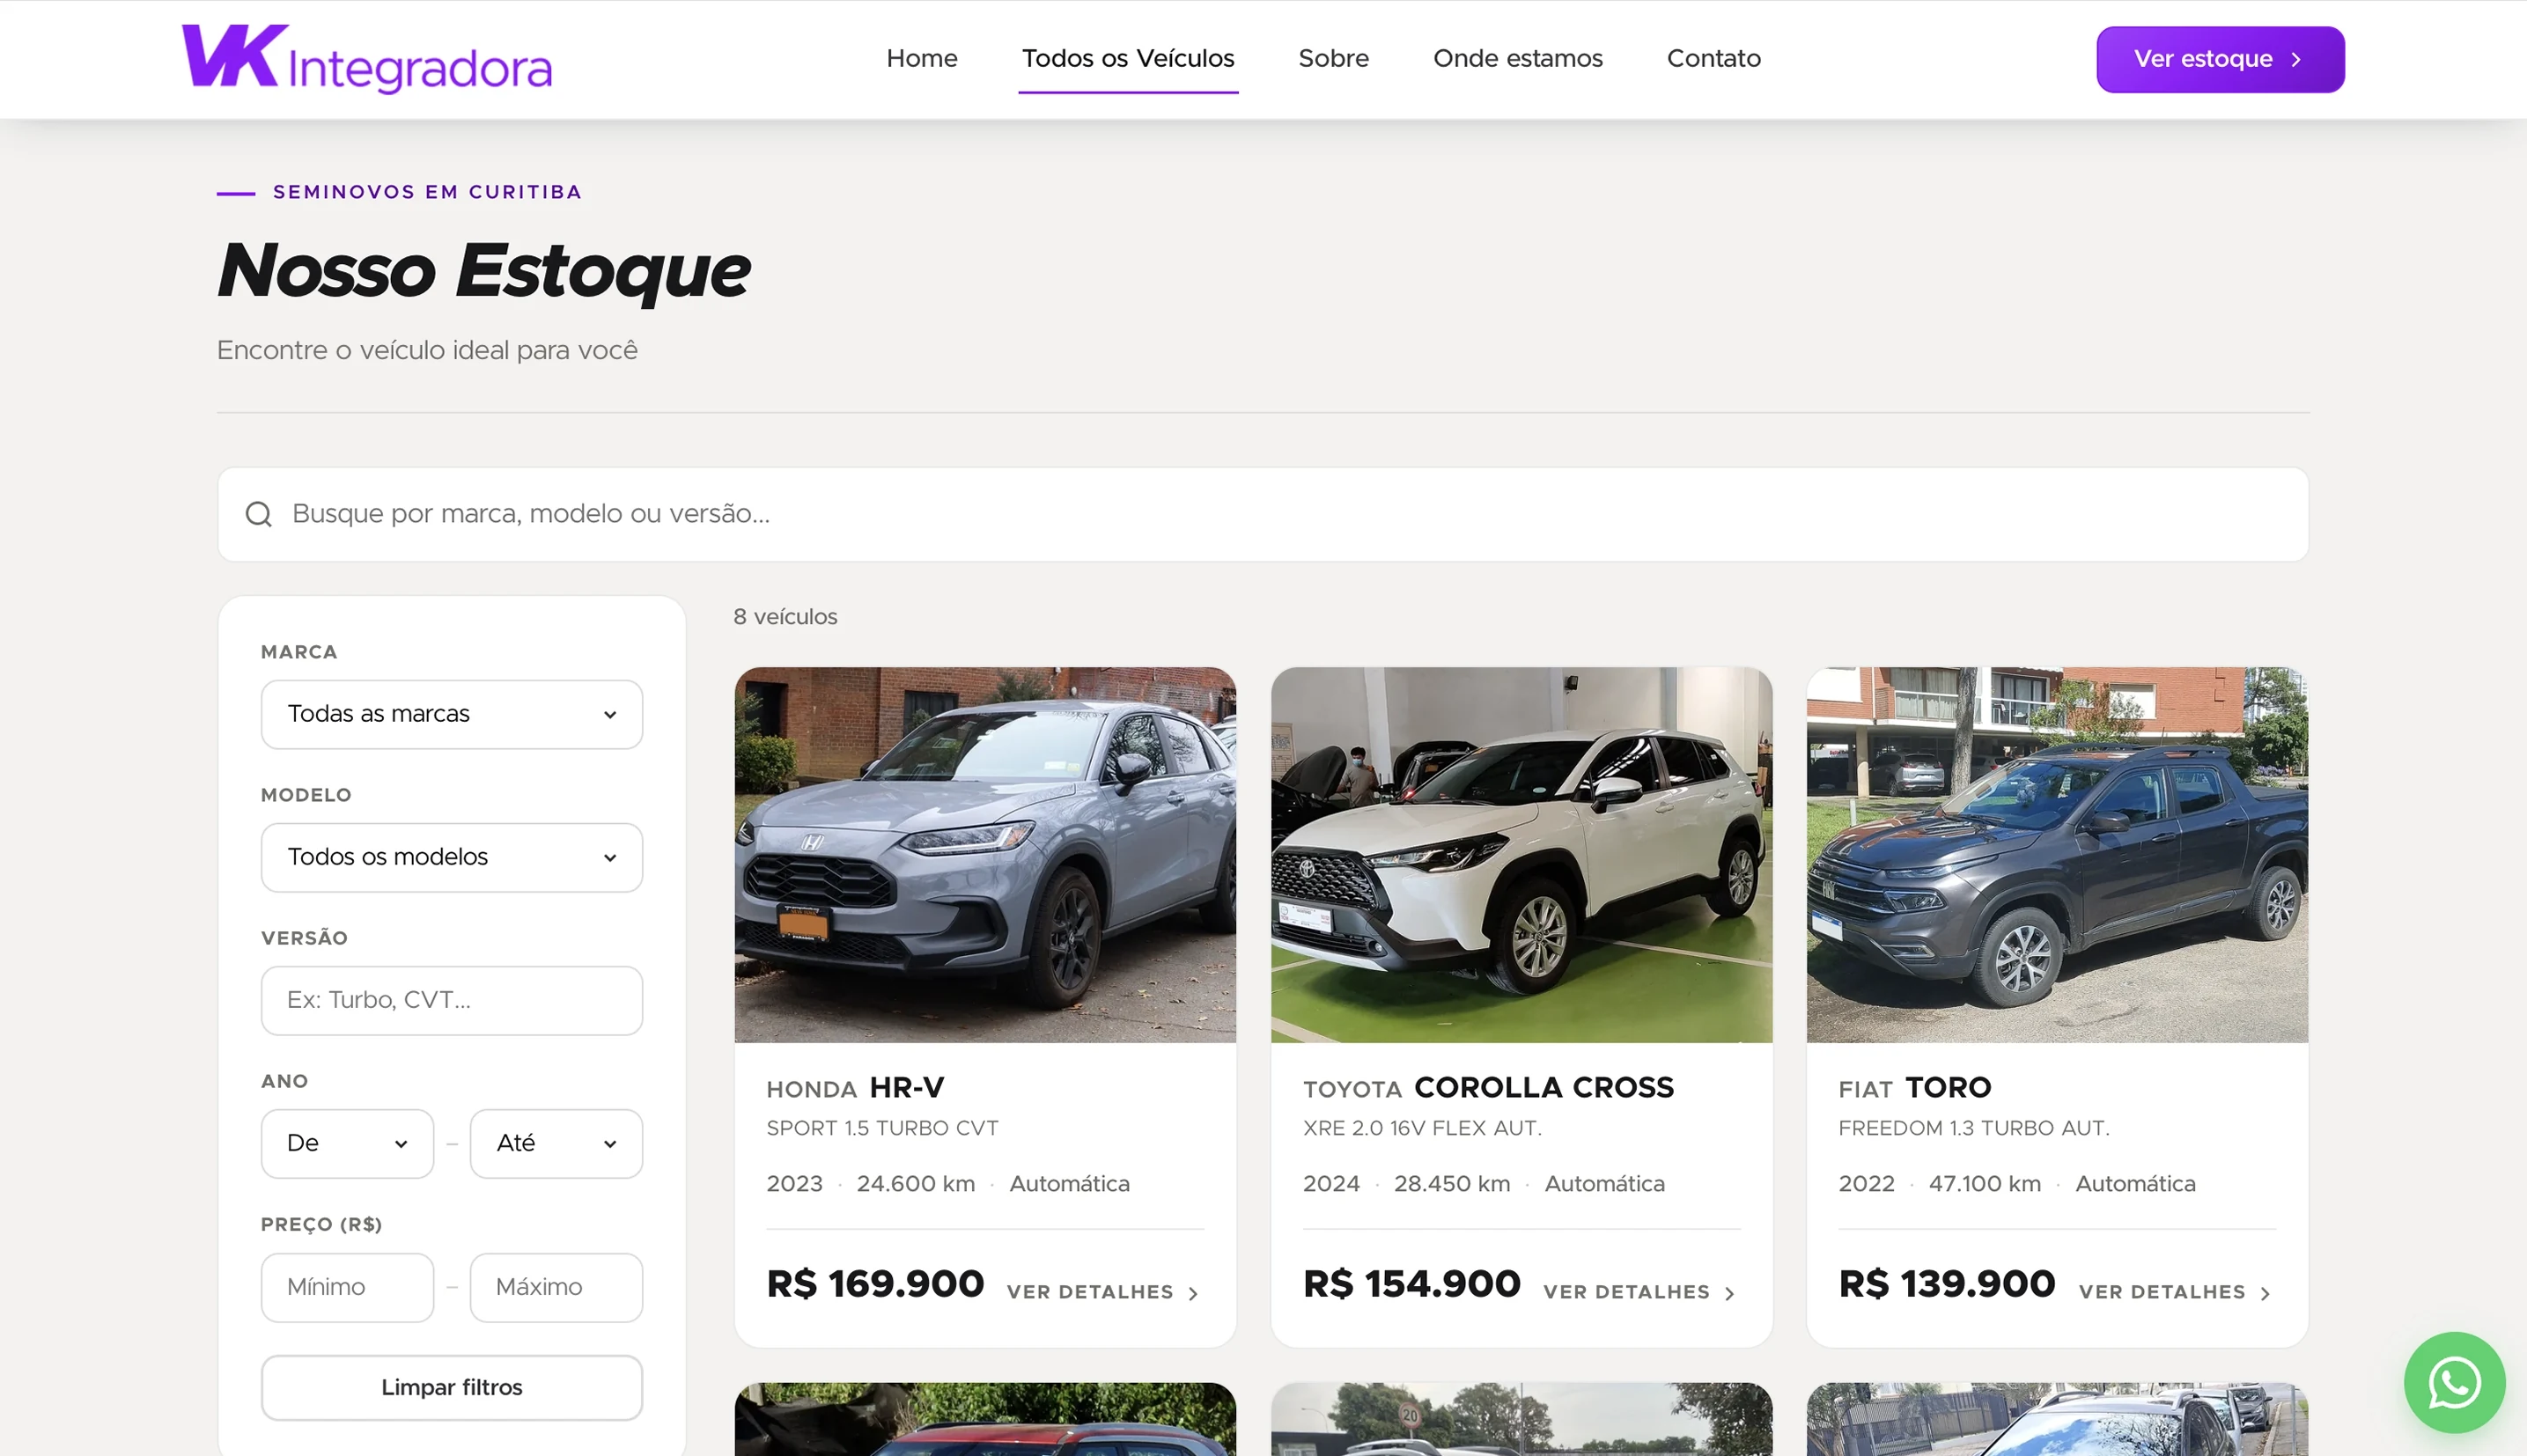Open the Toyota Corolla Cross photo

click(x=1521, y=855)
